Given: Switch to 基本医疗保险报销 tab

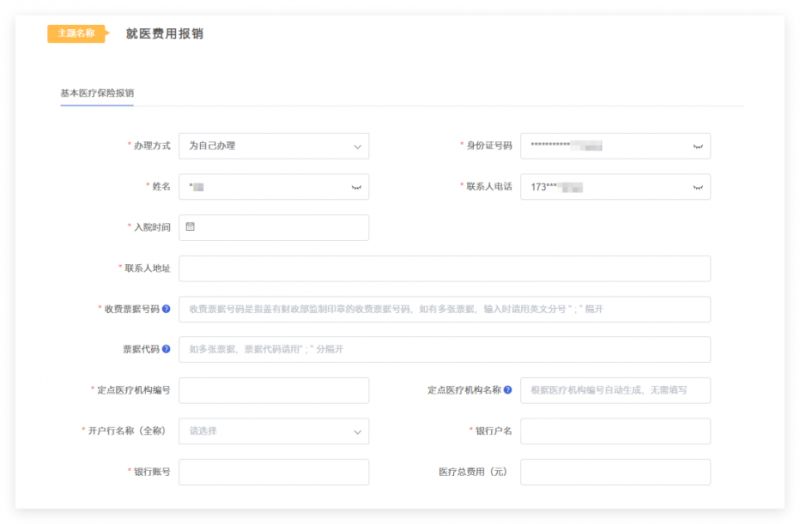Looking at the screenshot, I should (97, 93).
